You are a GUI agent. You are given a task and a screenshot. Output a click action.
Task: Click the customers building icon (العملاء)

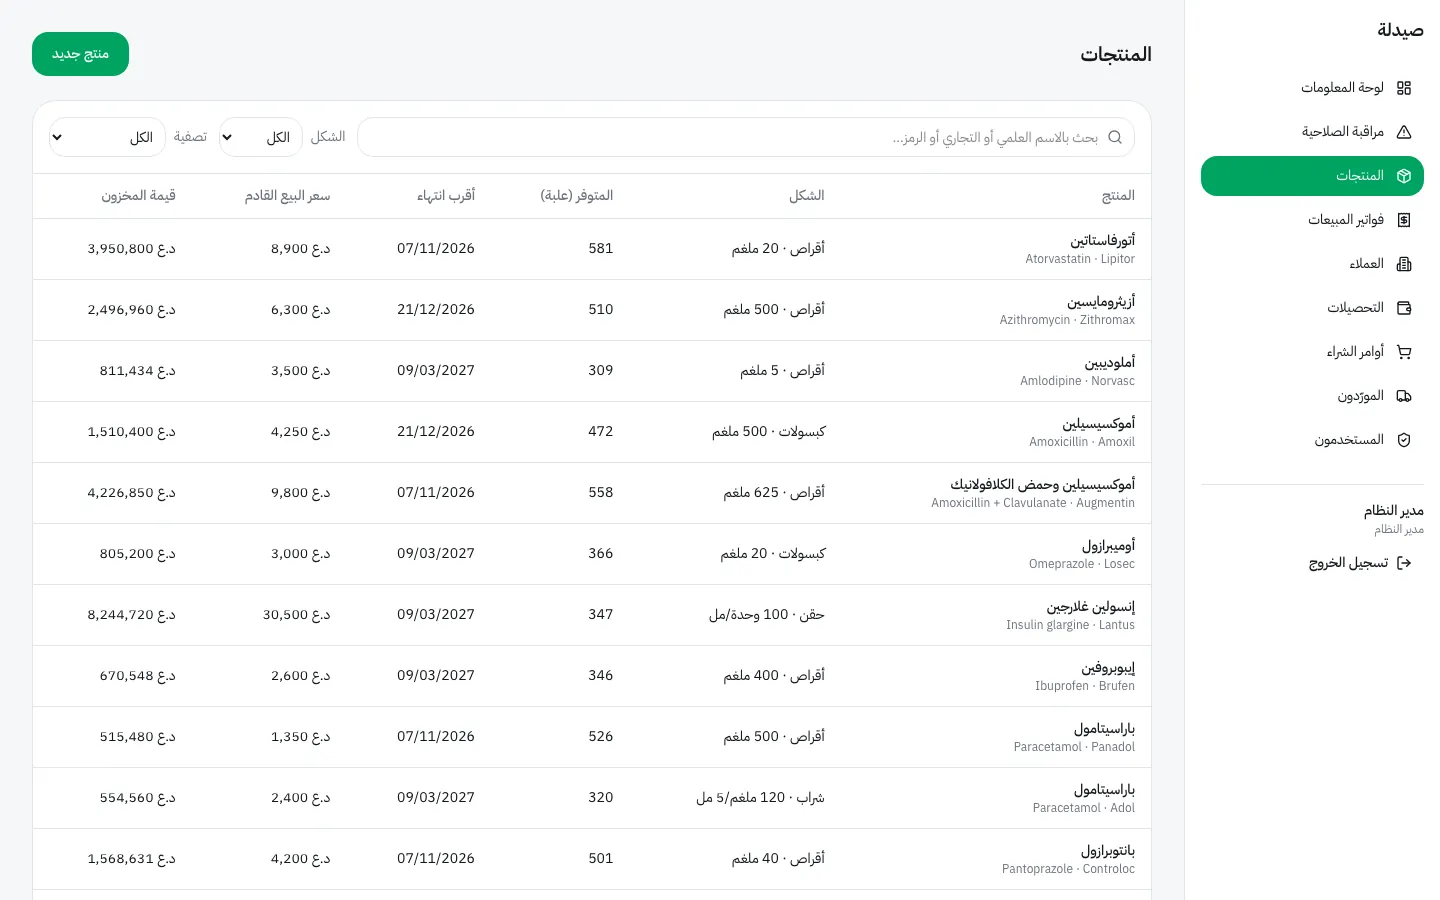pos(1404,264)
